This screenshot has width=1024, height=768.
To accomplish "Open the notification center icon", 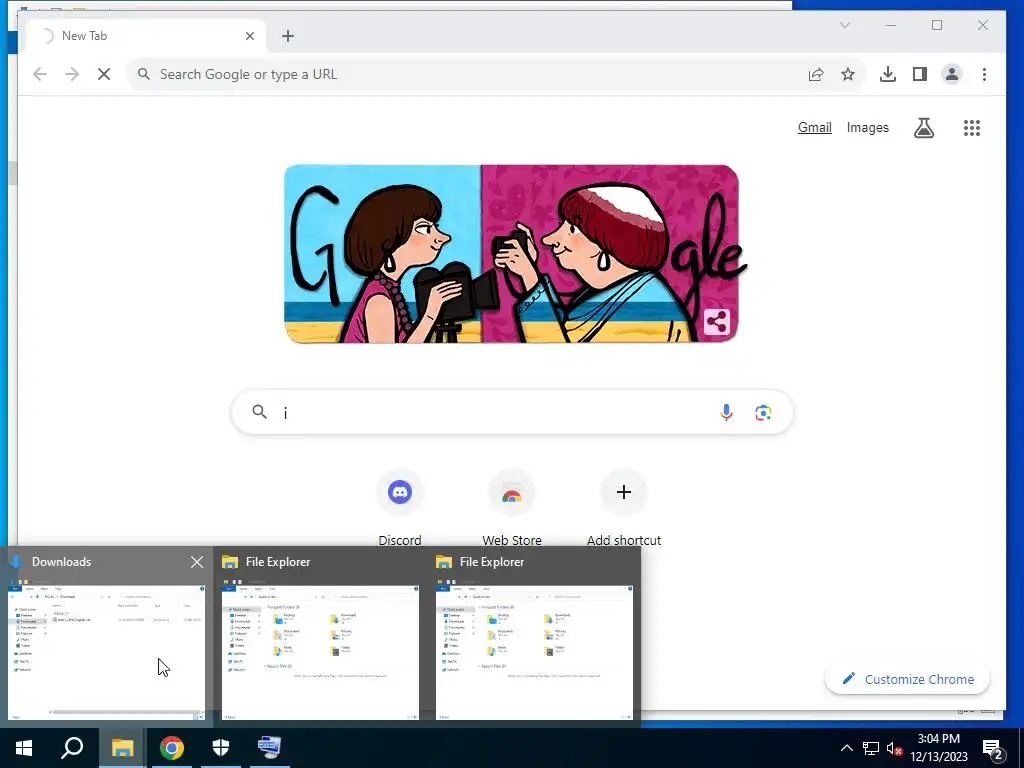I will [992, 749].
